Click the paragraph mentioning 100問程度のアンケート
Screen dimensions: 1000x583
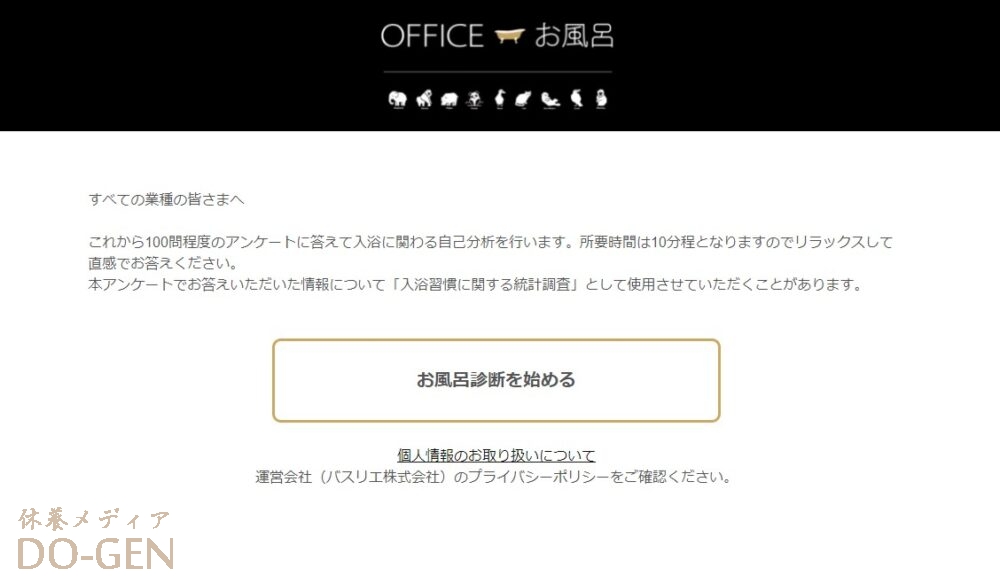pyautogui.click(x=490, y=252)
